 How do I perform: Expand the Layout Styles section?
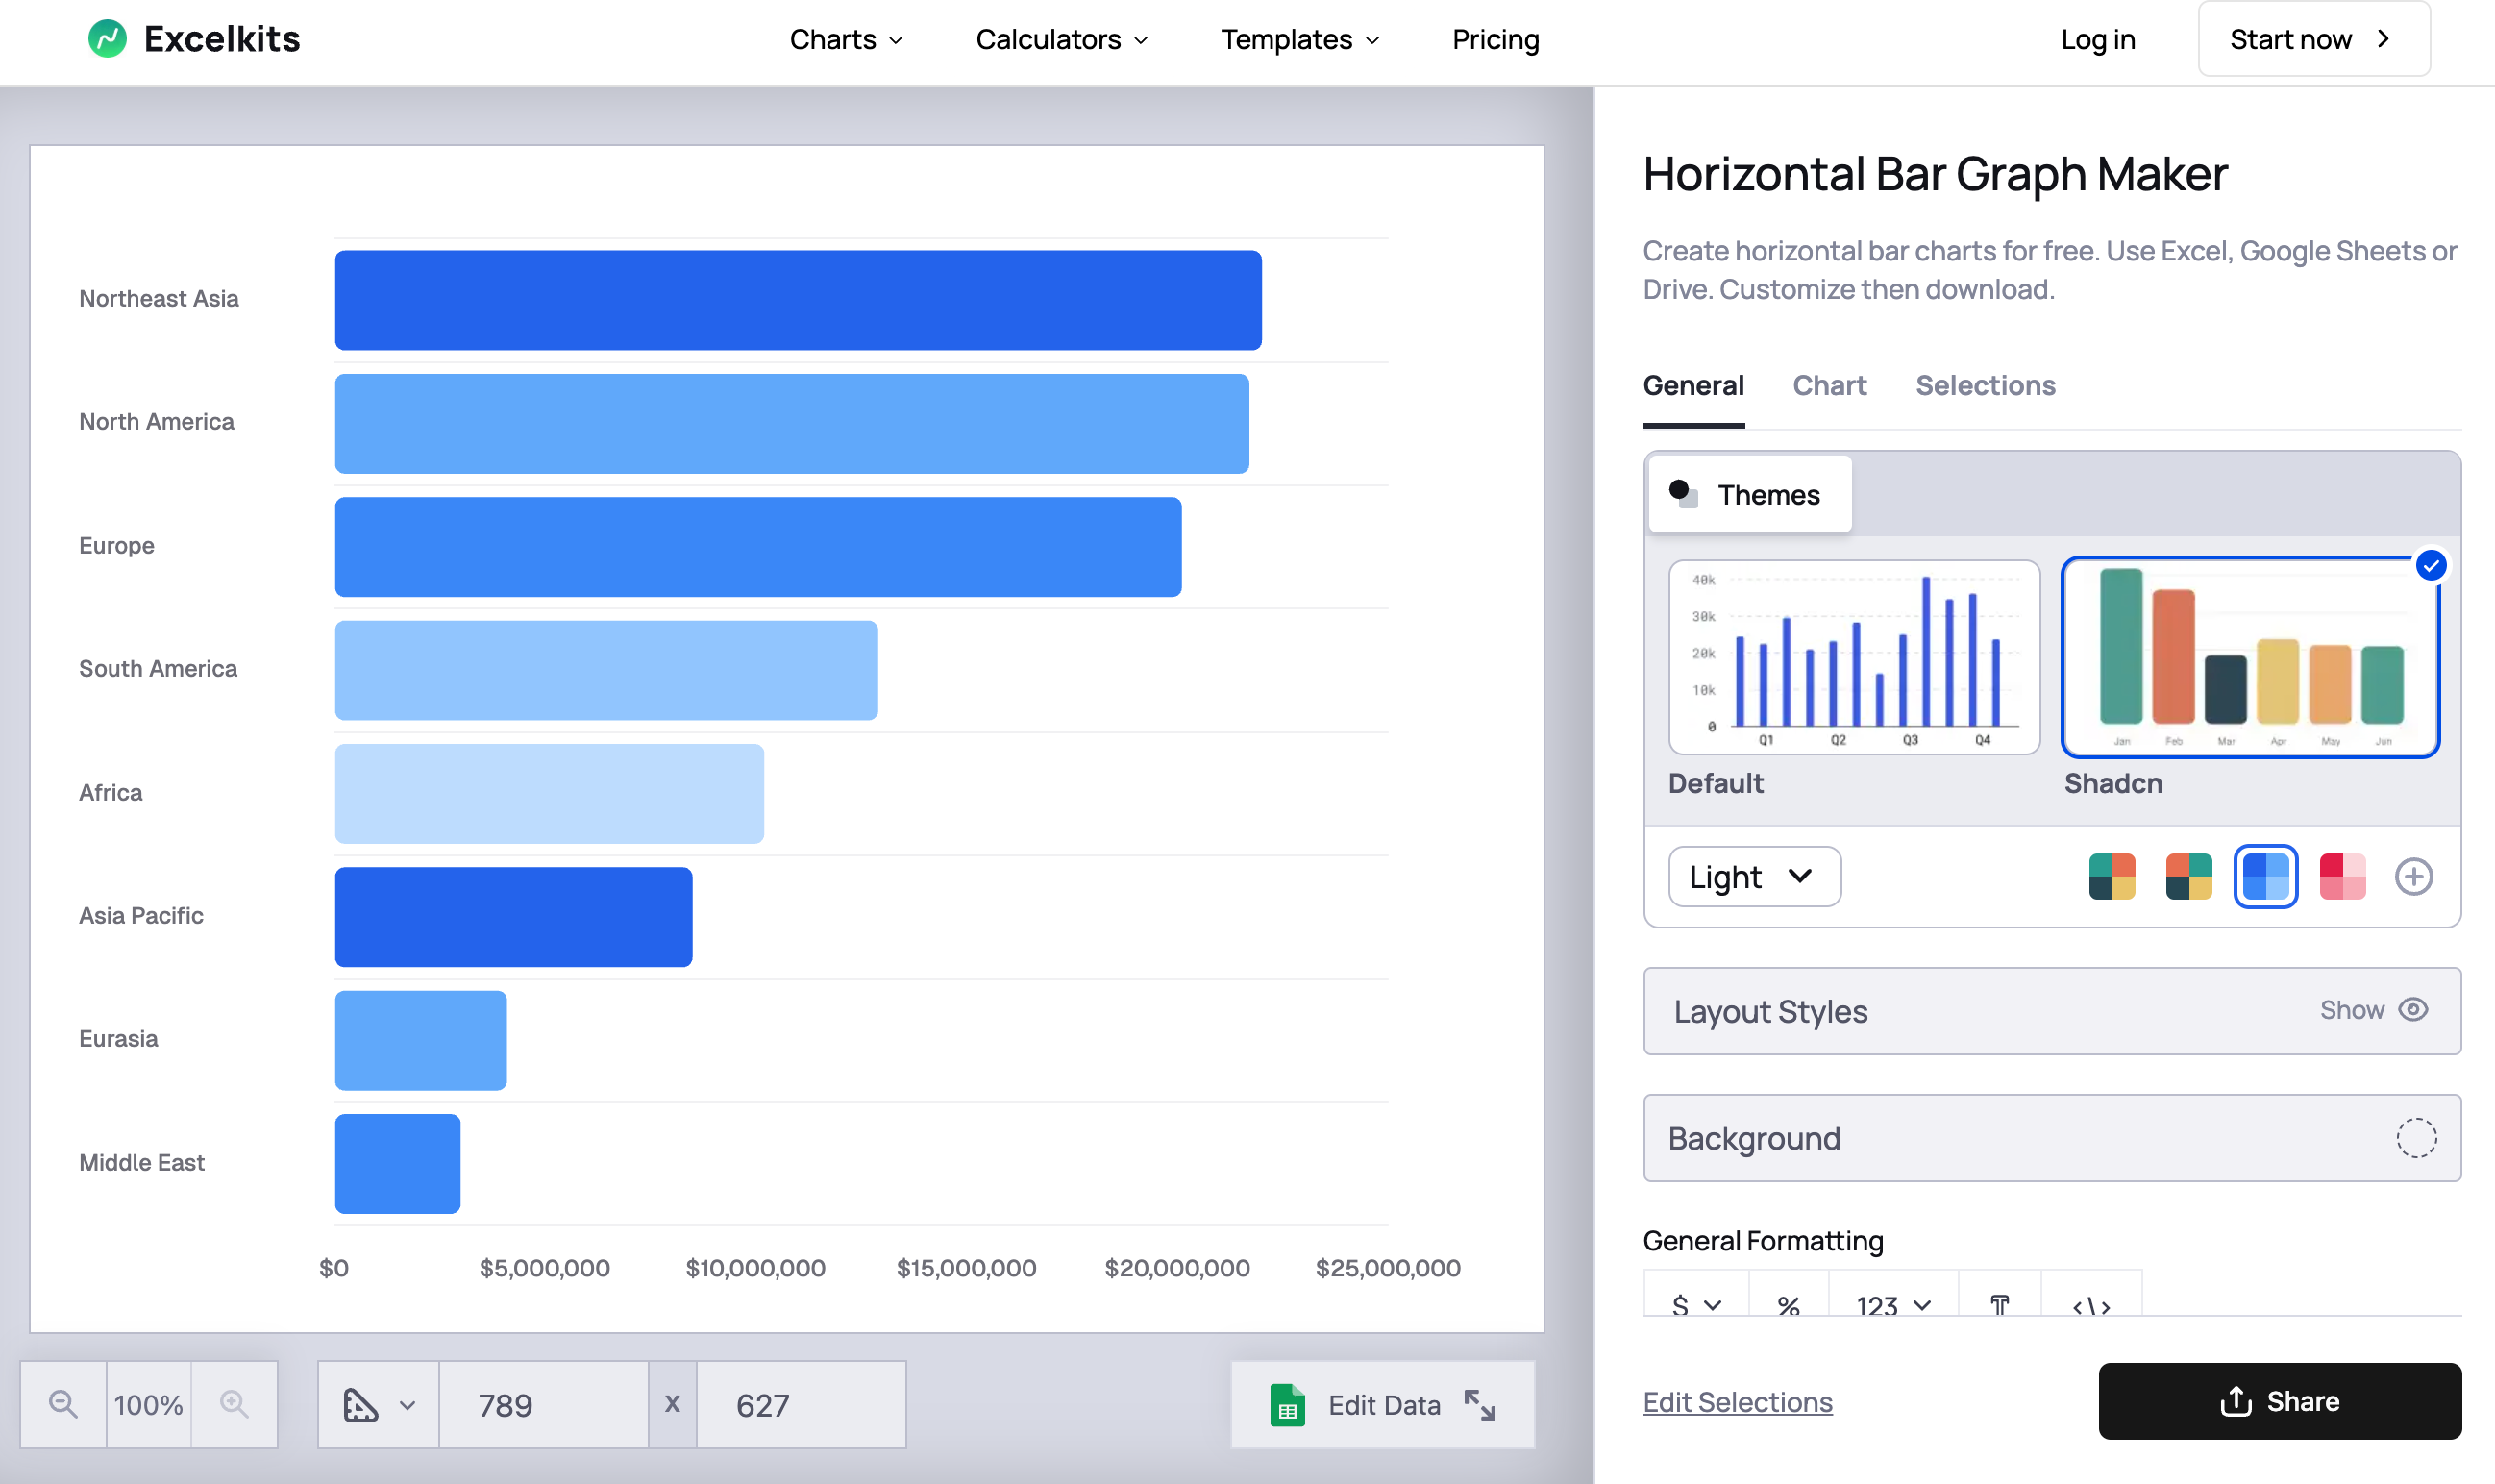pyautogui.click(x=2051, y=1011)
